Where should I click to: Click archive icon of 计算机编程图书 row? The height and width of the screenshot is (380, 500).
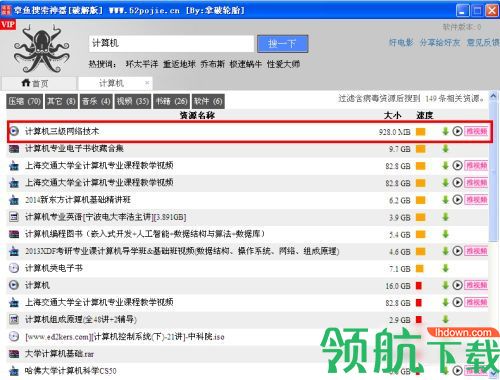[x=14, y=234]
